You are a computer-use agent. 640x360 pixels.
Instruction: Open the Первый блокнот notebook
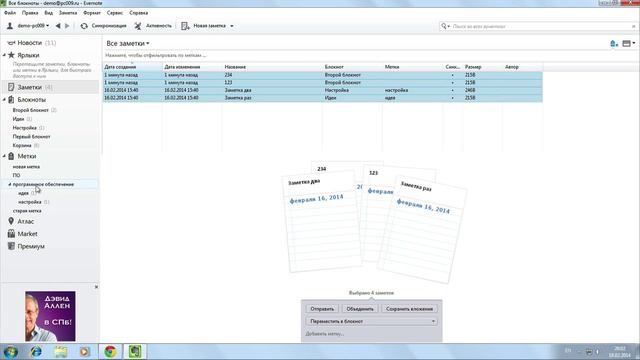(31, 137)
